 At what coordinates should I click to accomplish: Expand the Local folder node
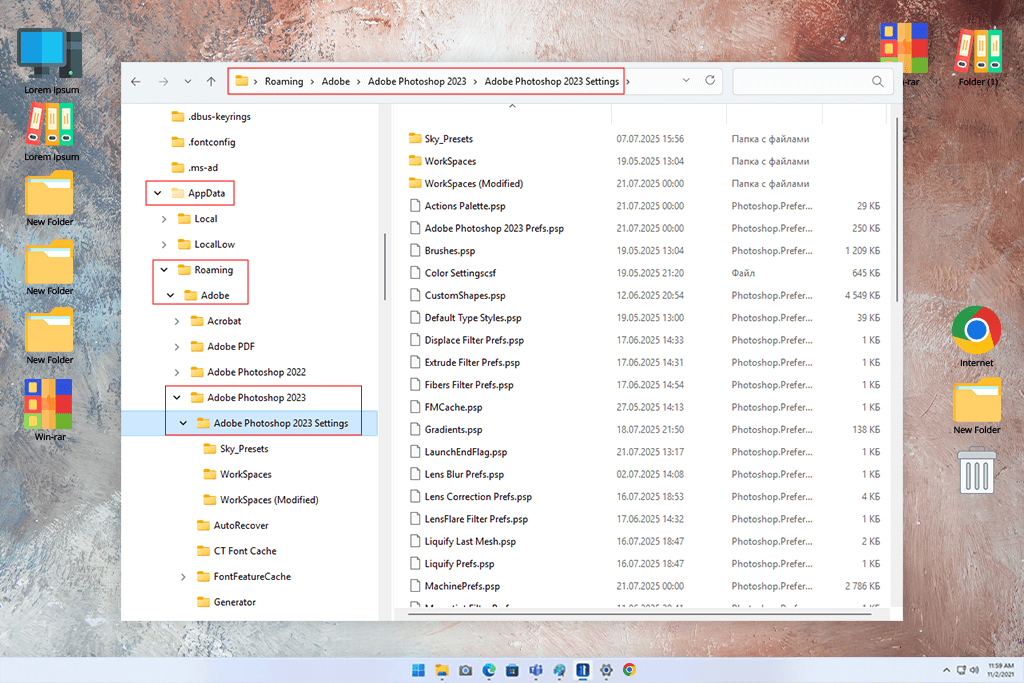click(x=164, y=219)
